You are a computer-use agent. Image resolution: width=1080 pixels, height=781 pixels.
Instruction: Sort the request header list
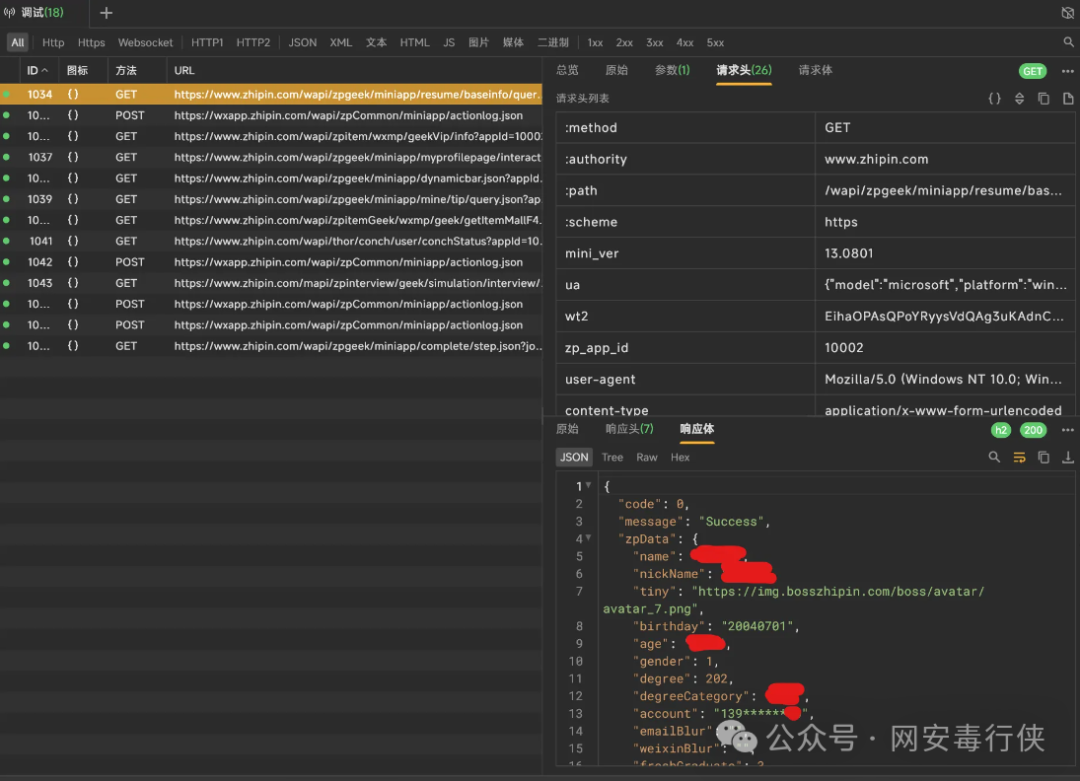pyautogui.click(x=1019, y=98)
